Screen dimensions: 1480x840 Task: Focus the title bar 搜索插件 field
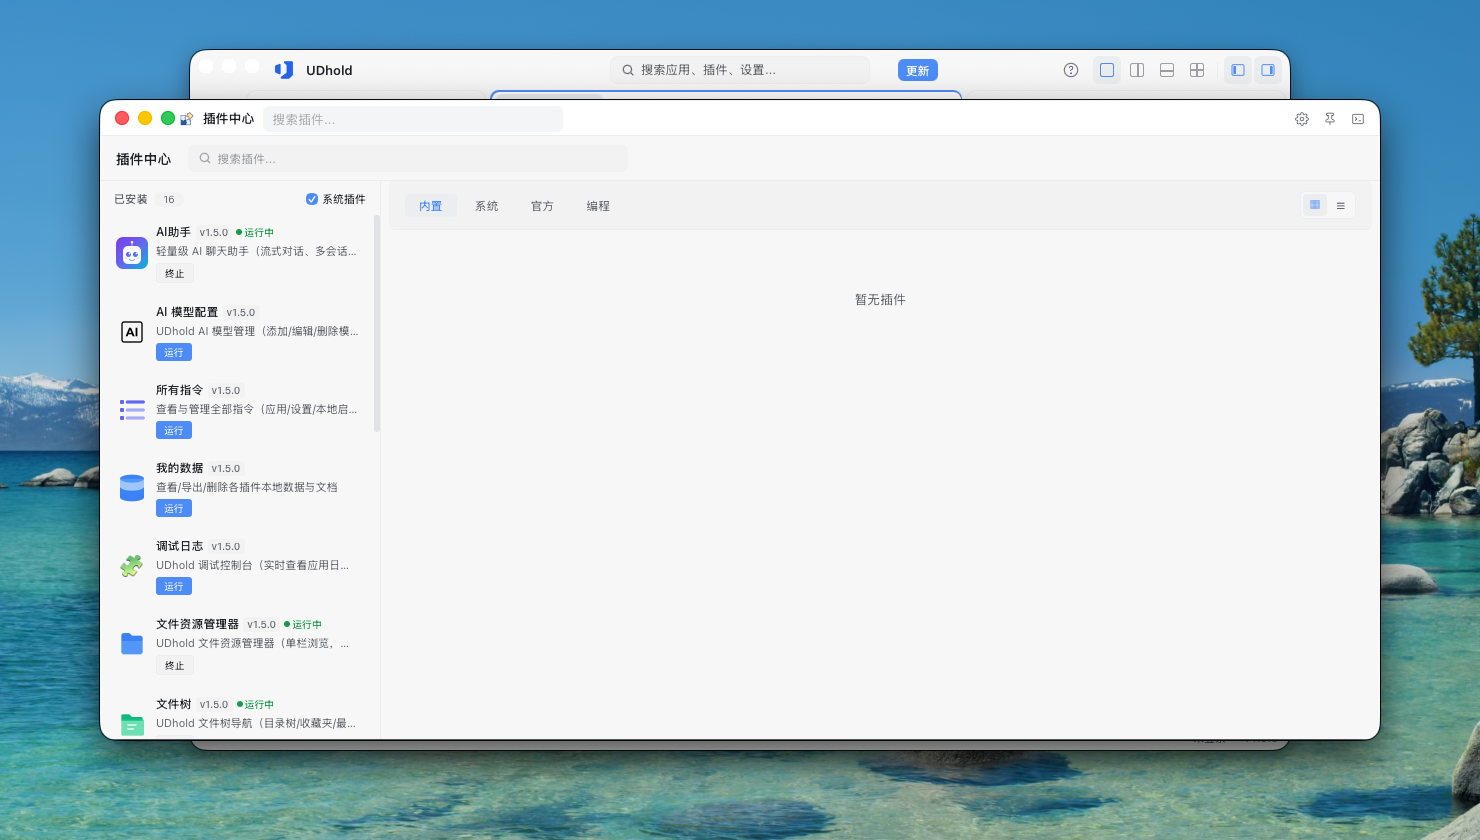(x=413, y=119)
